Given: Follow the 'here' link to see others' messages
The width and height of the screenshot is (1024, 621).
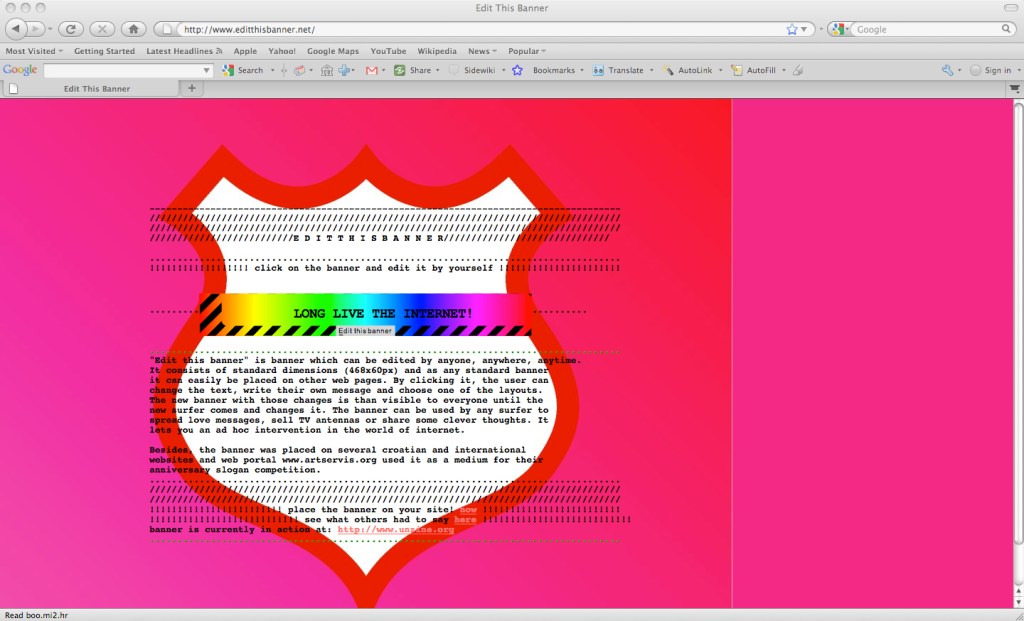Looking at the screenshot, I should click(465, 520).
